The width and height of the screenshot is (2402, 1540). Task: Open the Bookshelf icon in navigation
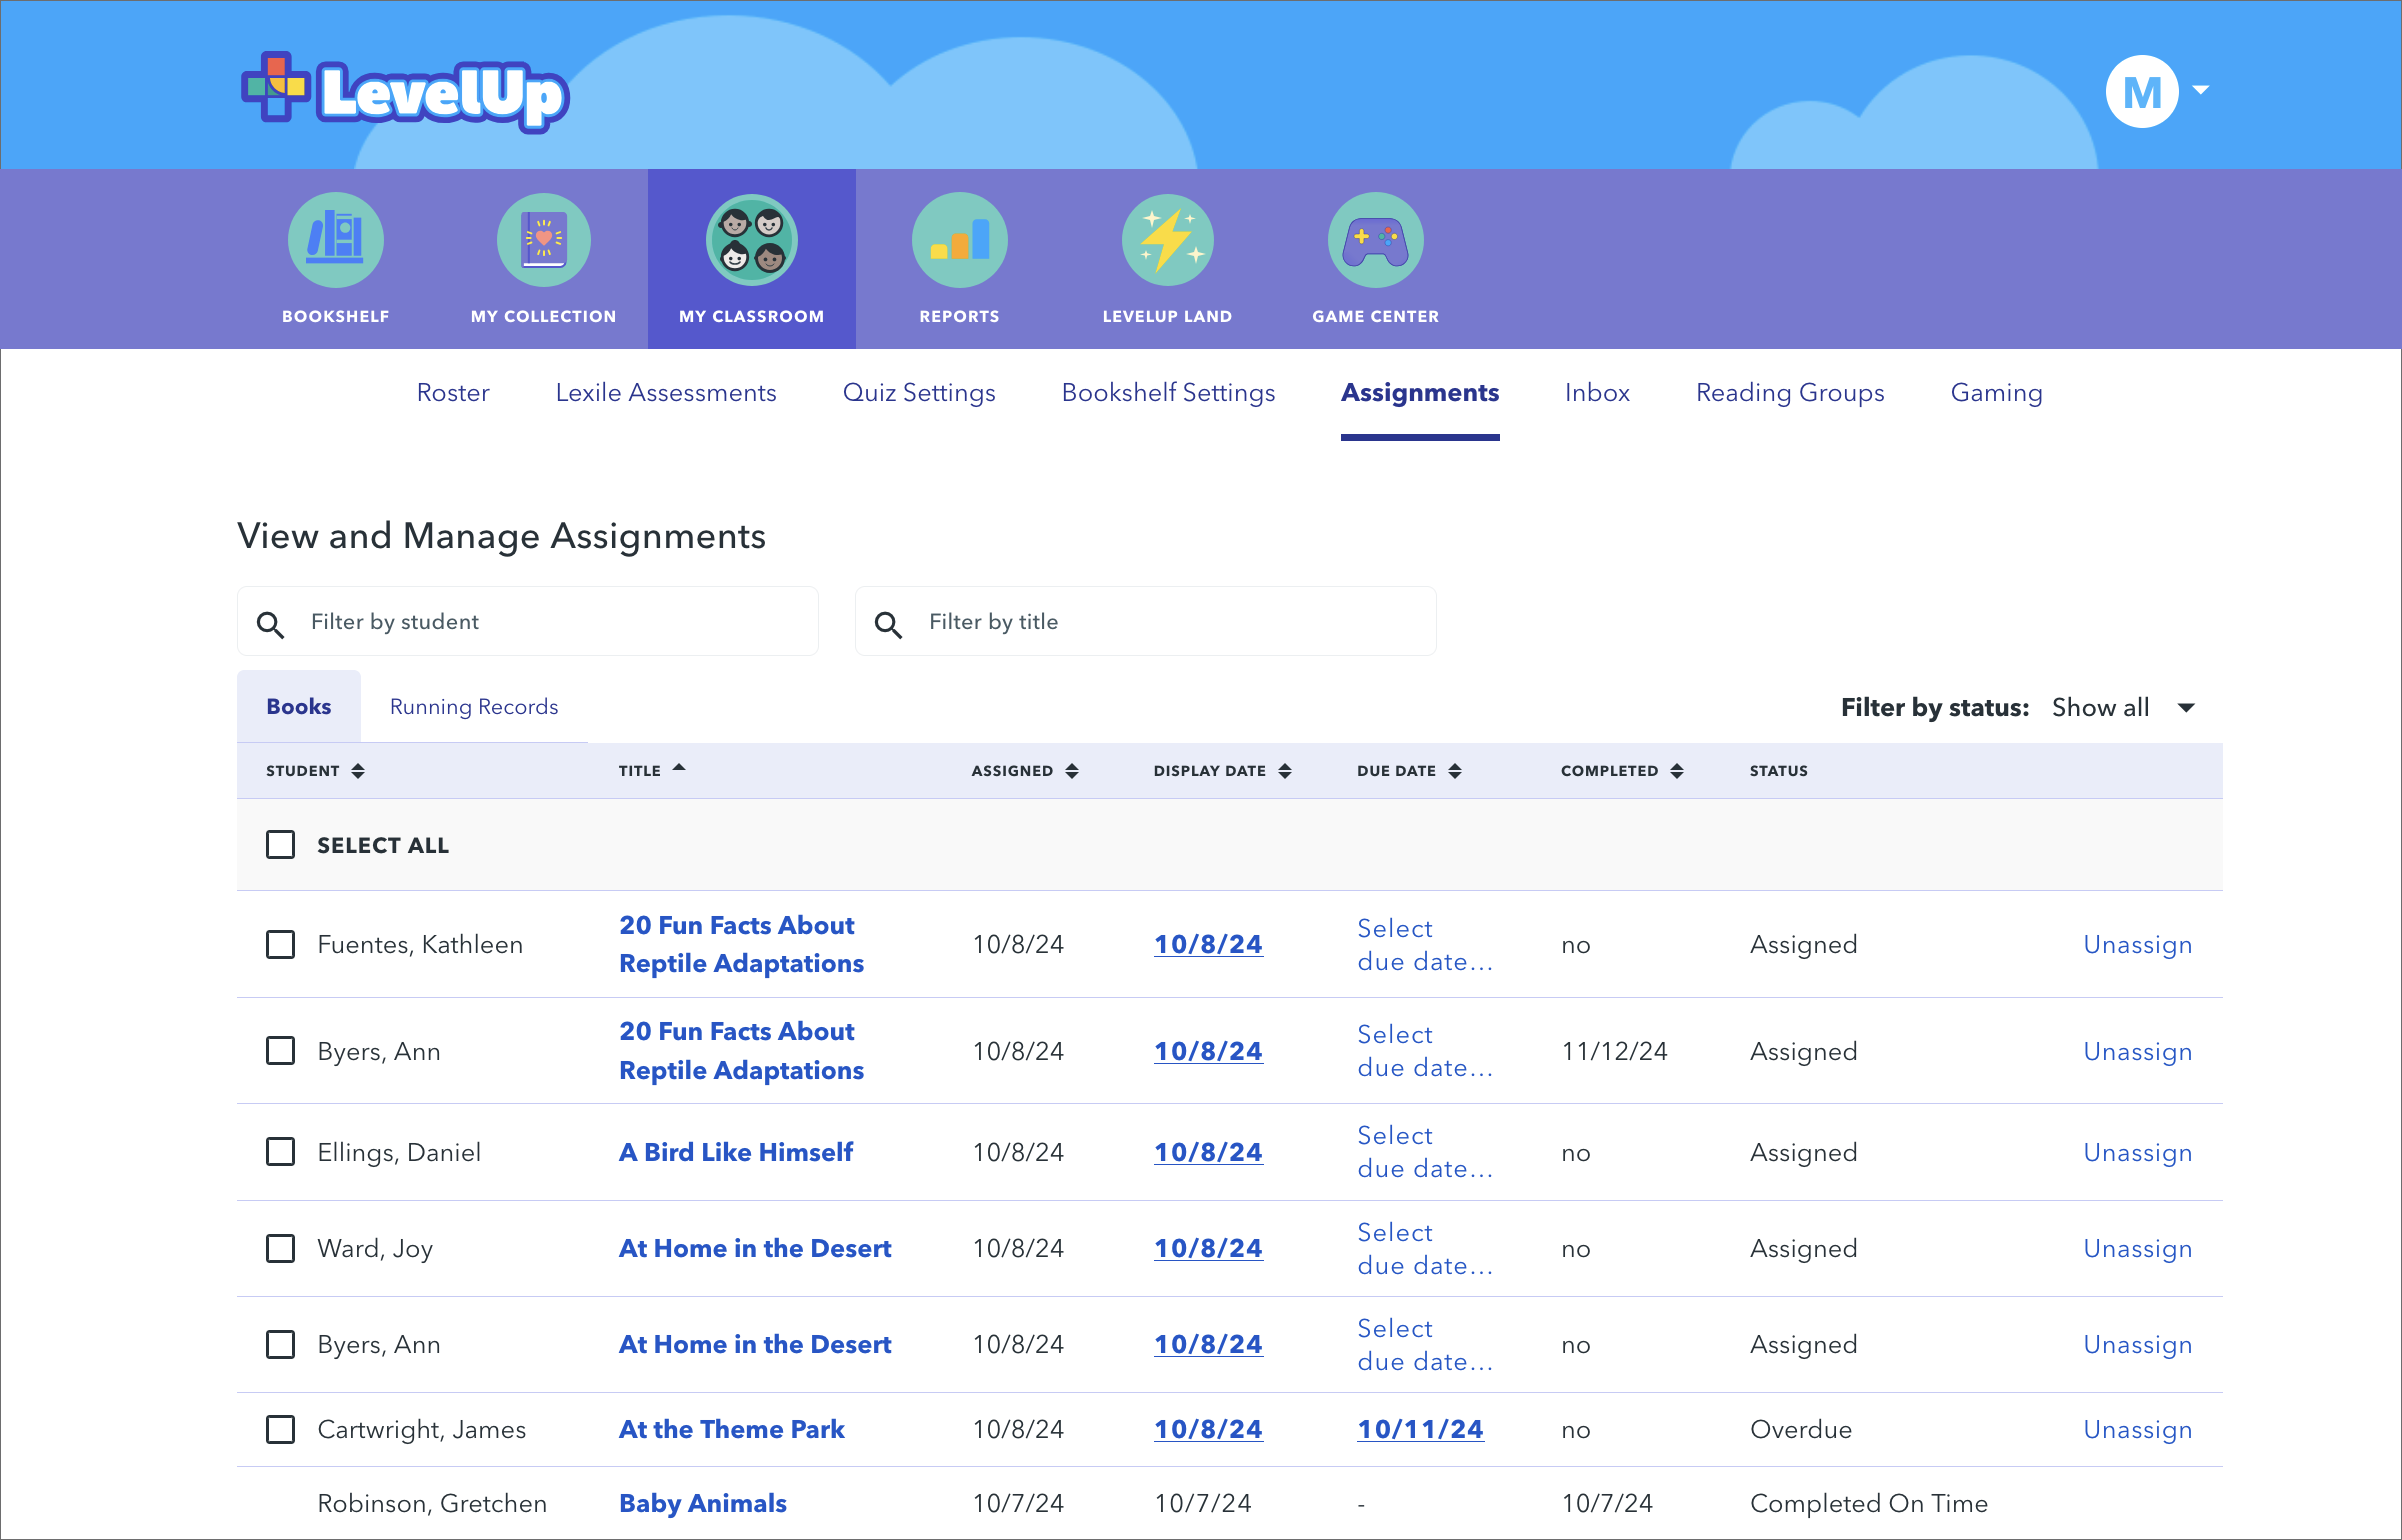coord(335,241)
